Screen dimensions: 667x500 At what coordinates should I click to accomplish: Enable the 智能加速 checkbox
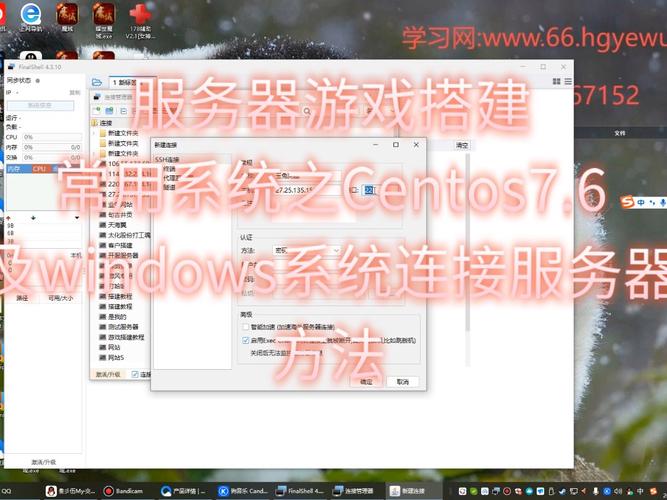pyautogui.click(x=245, y=327)
